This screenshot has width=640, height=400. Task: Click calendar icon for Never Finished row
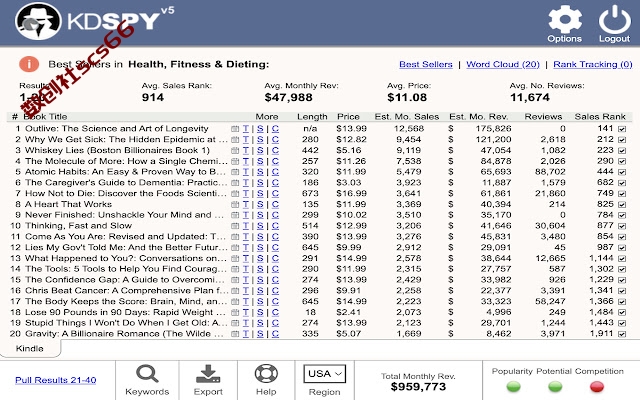point(235,215)
